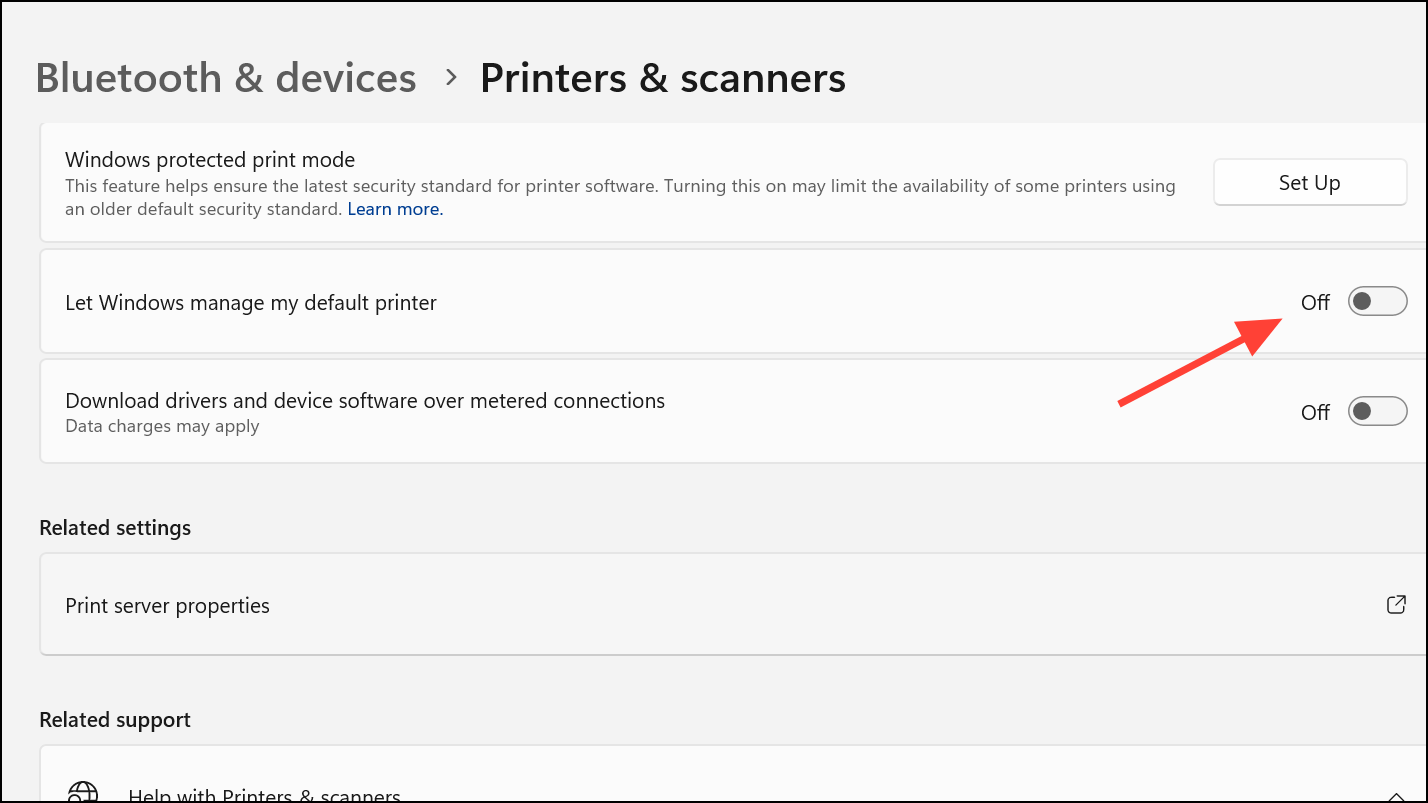This screenshot has width=1428, height=803.
Task: Click Let Windows manage my default printer label
Action: [x=251, y=303]
